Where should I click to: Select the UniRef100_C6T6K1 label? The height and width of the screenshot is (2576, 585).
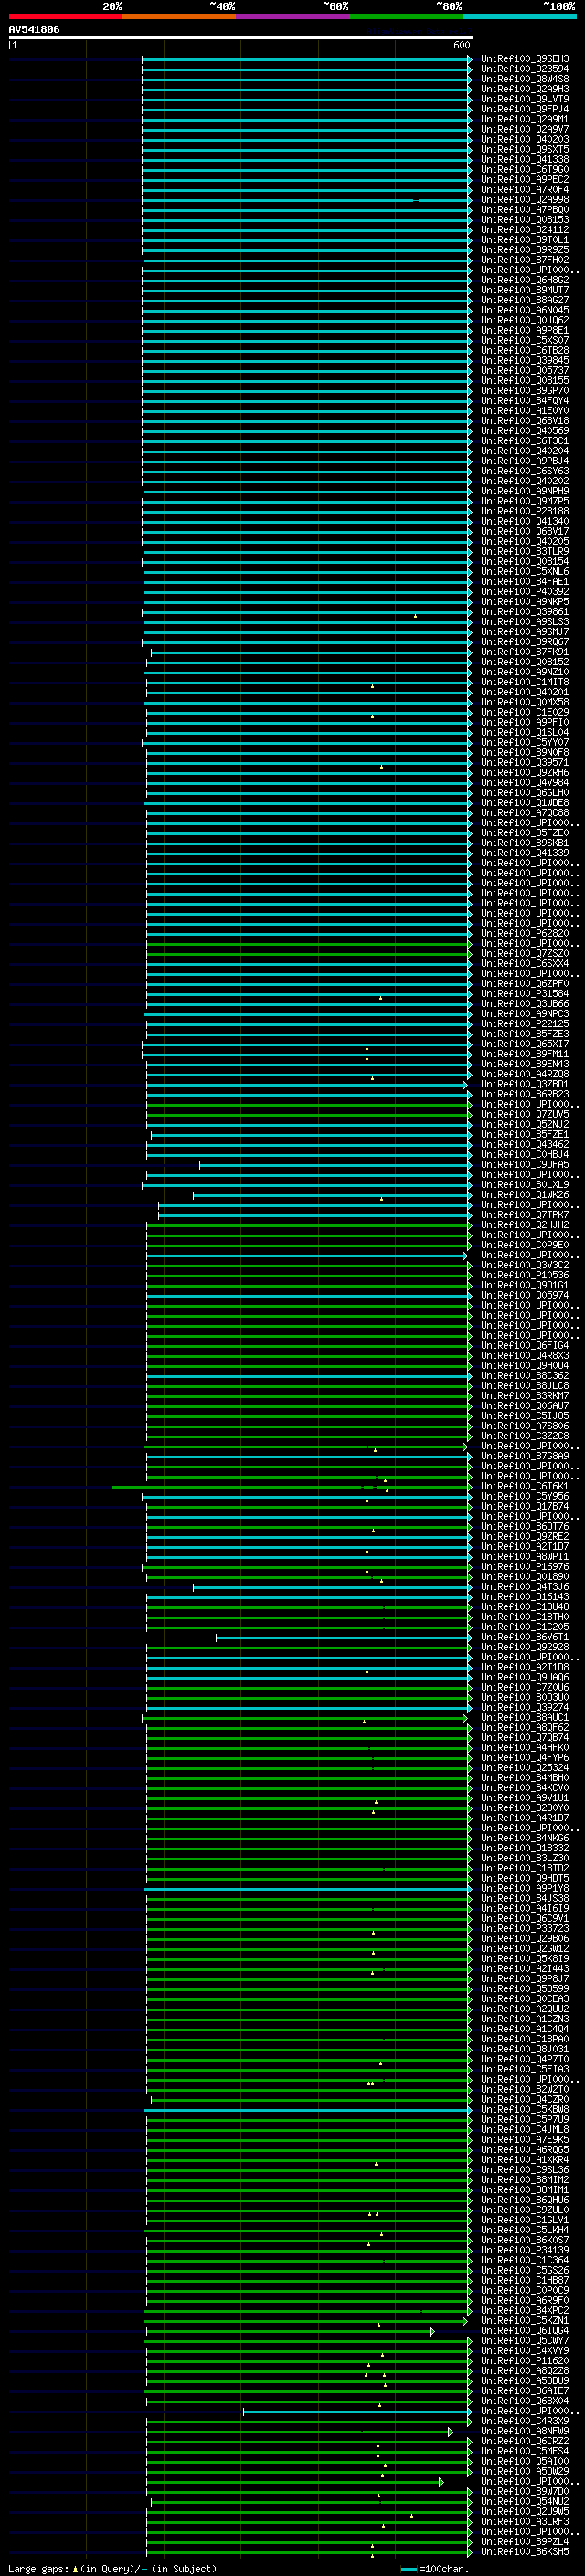(x=524, y=1486)
